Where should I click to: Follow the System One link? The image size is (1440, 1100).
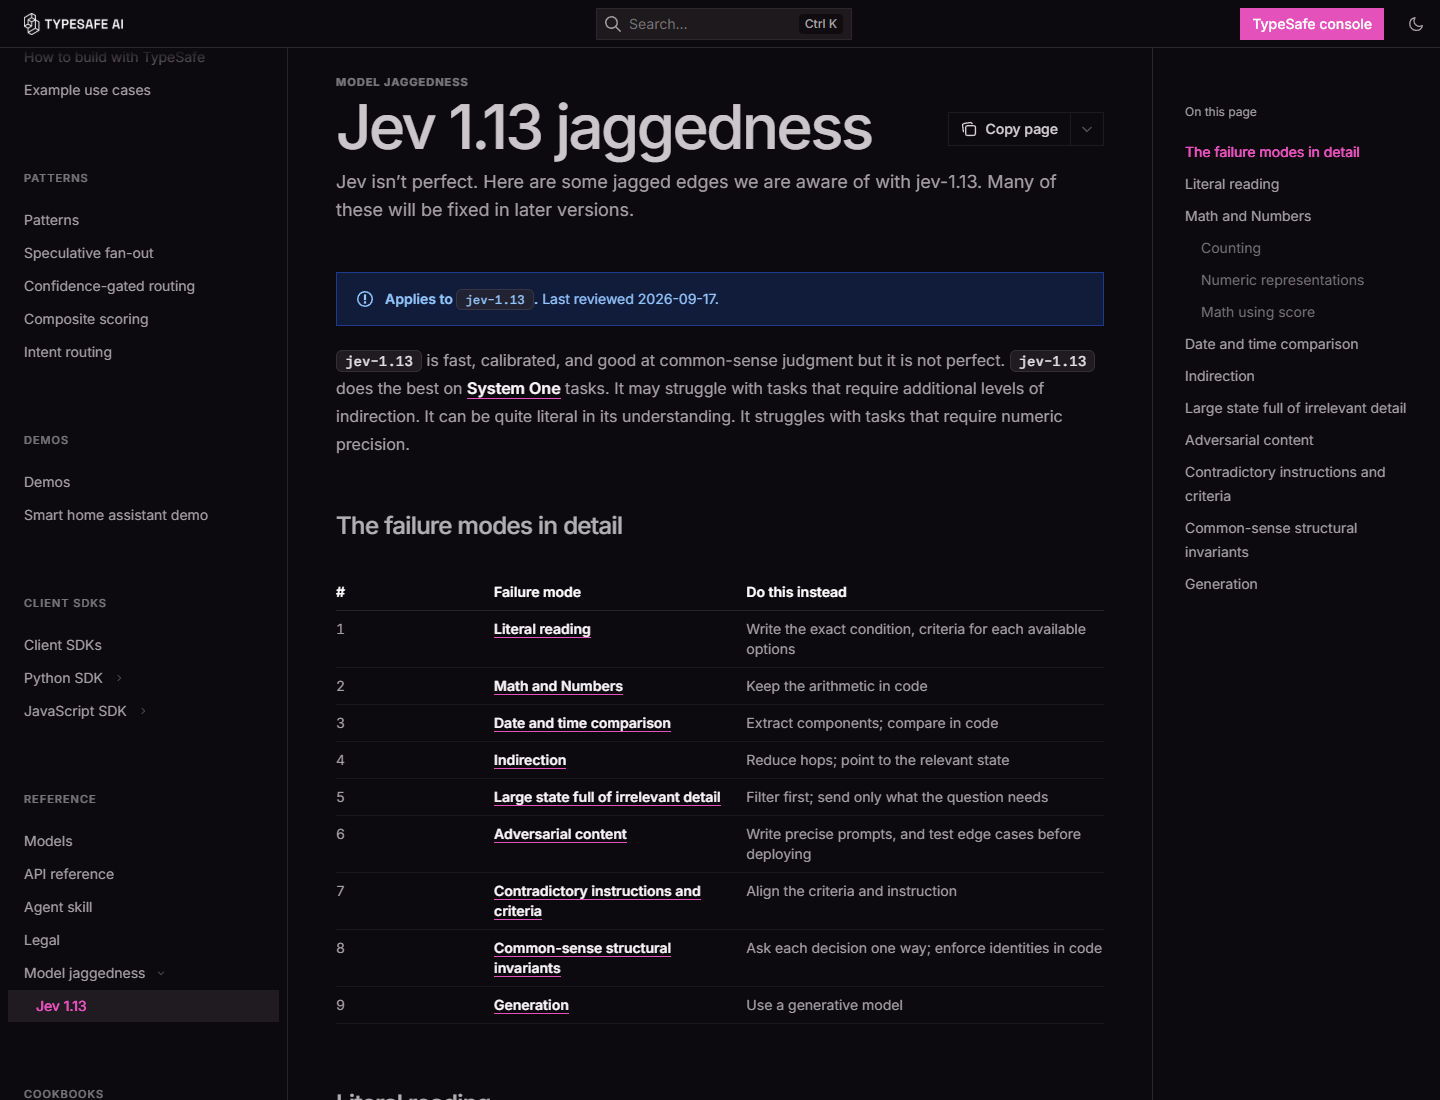[513, 388]
